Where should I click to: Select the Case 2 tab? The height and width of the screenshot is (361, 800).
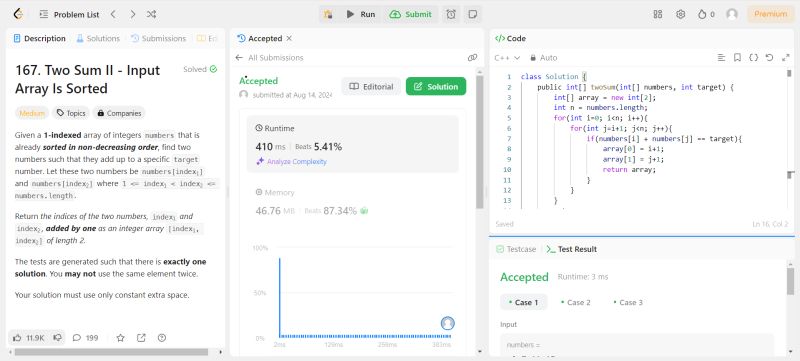coord(576,302)
